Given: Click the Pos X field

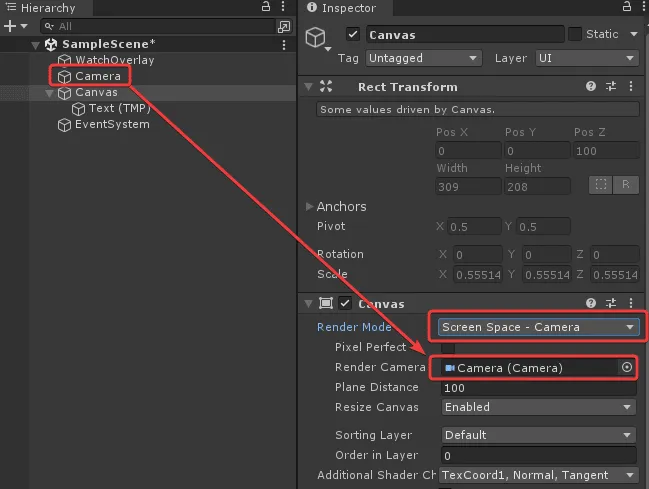Looking at the screenshot, I should pyautogui.click(x=468, y=151).
